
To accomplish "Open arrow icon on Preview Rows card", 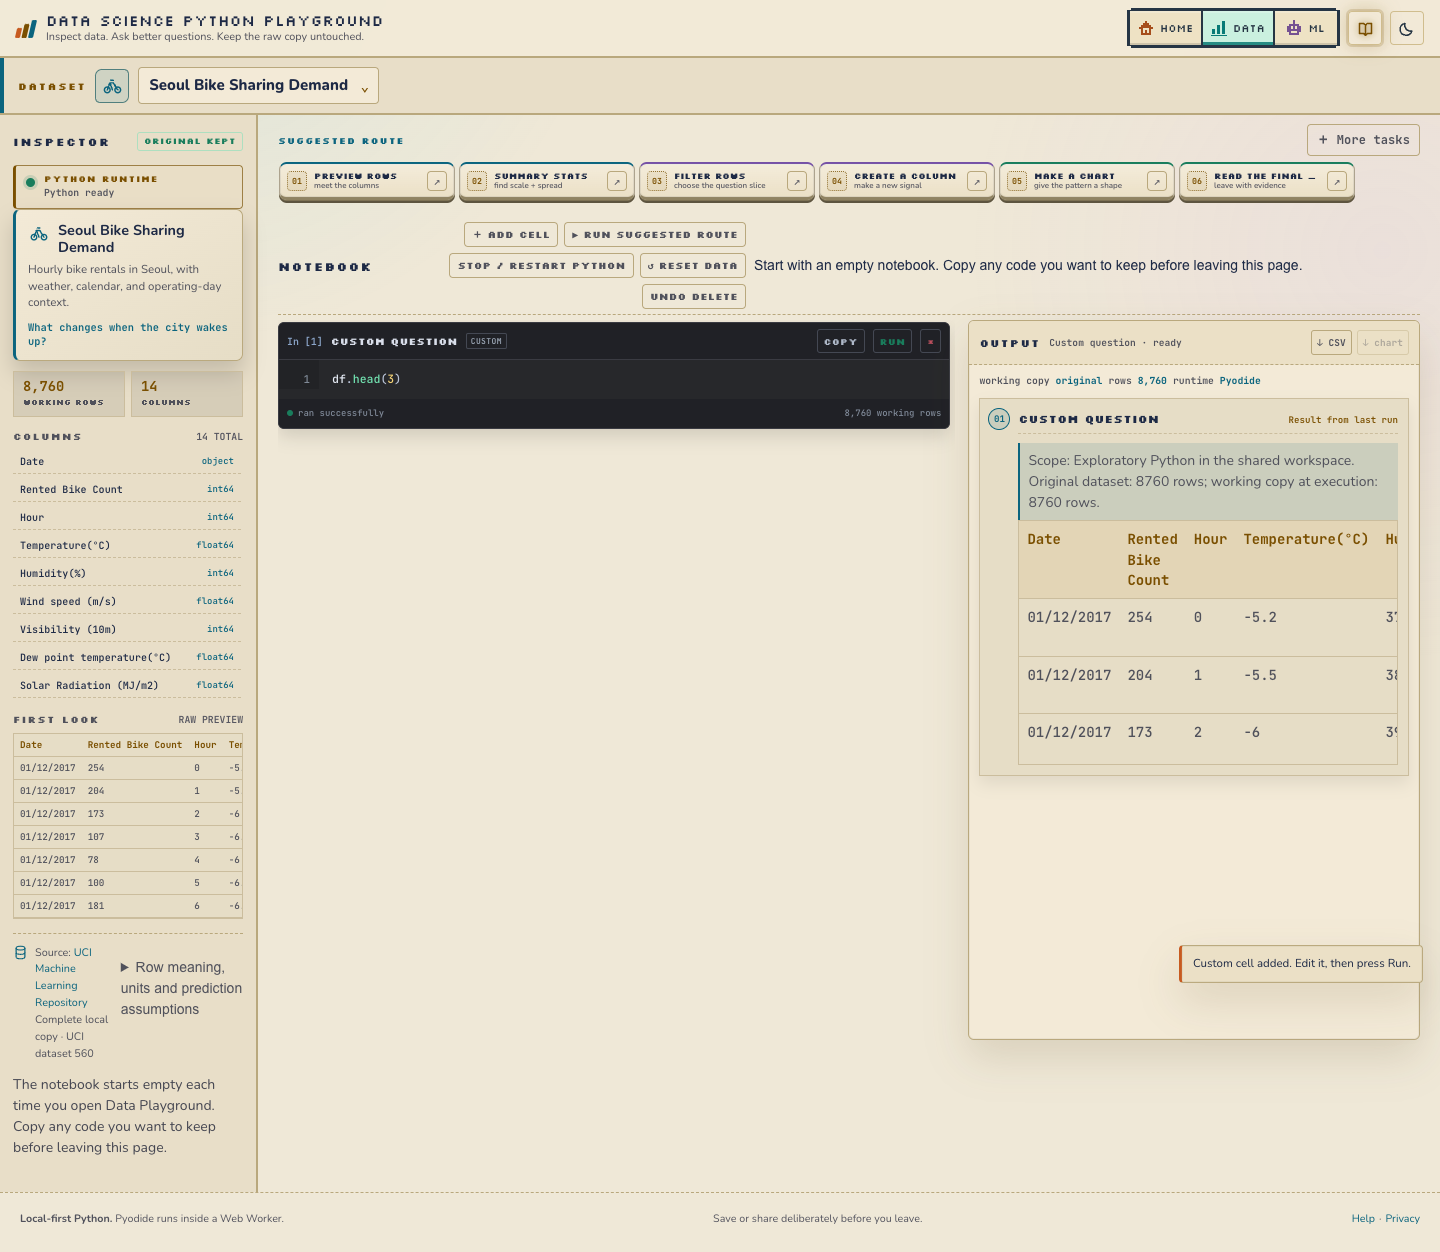I will tap(437, 181).
